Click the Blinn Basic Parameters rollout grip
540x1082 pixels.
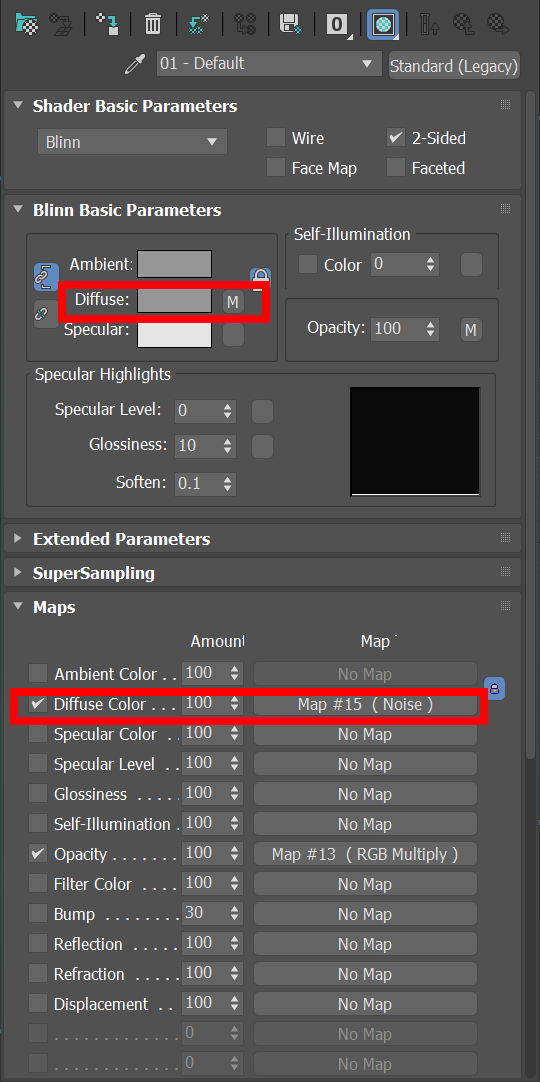(506, 208)
